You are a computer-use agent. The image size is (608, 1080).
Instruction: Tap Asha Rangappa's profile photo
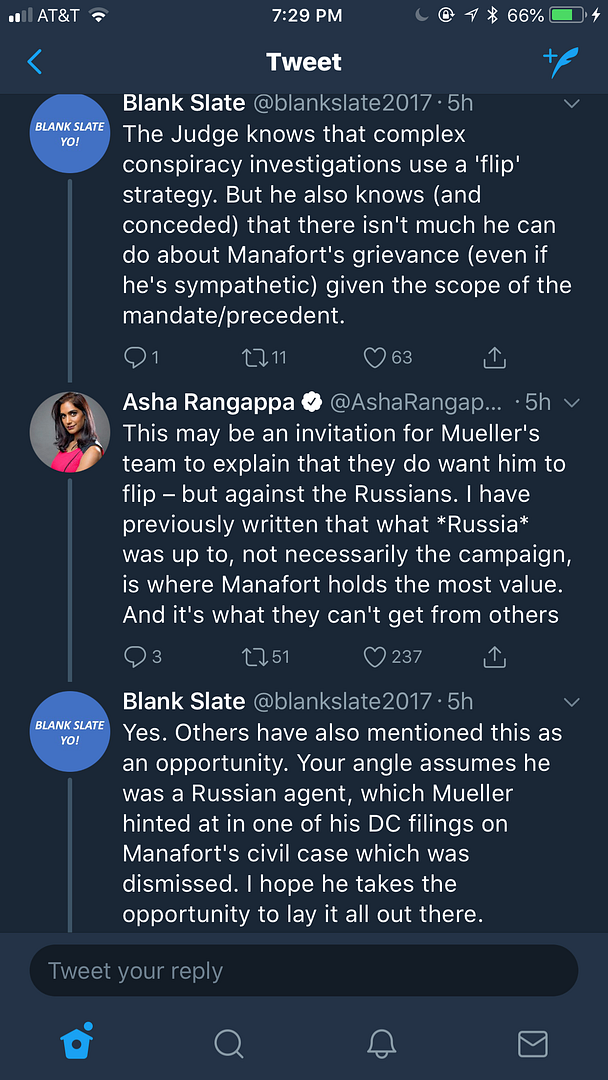pos(70,431)
